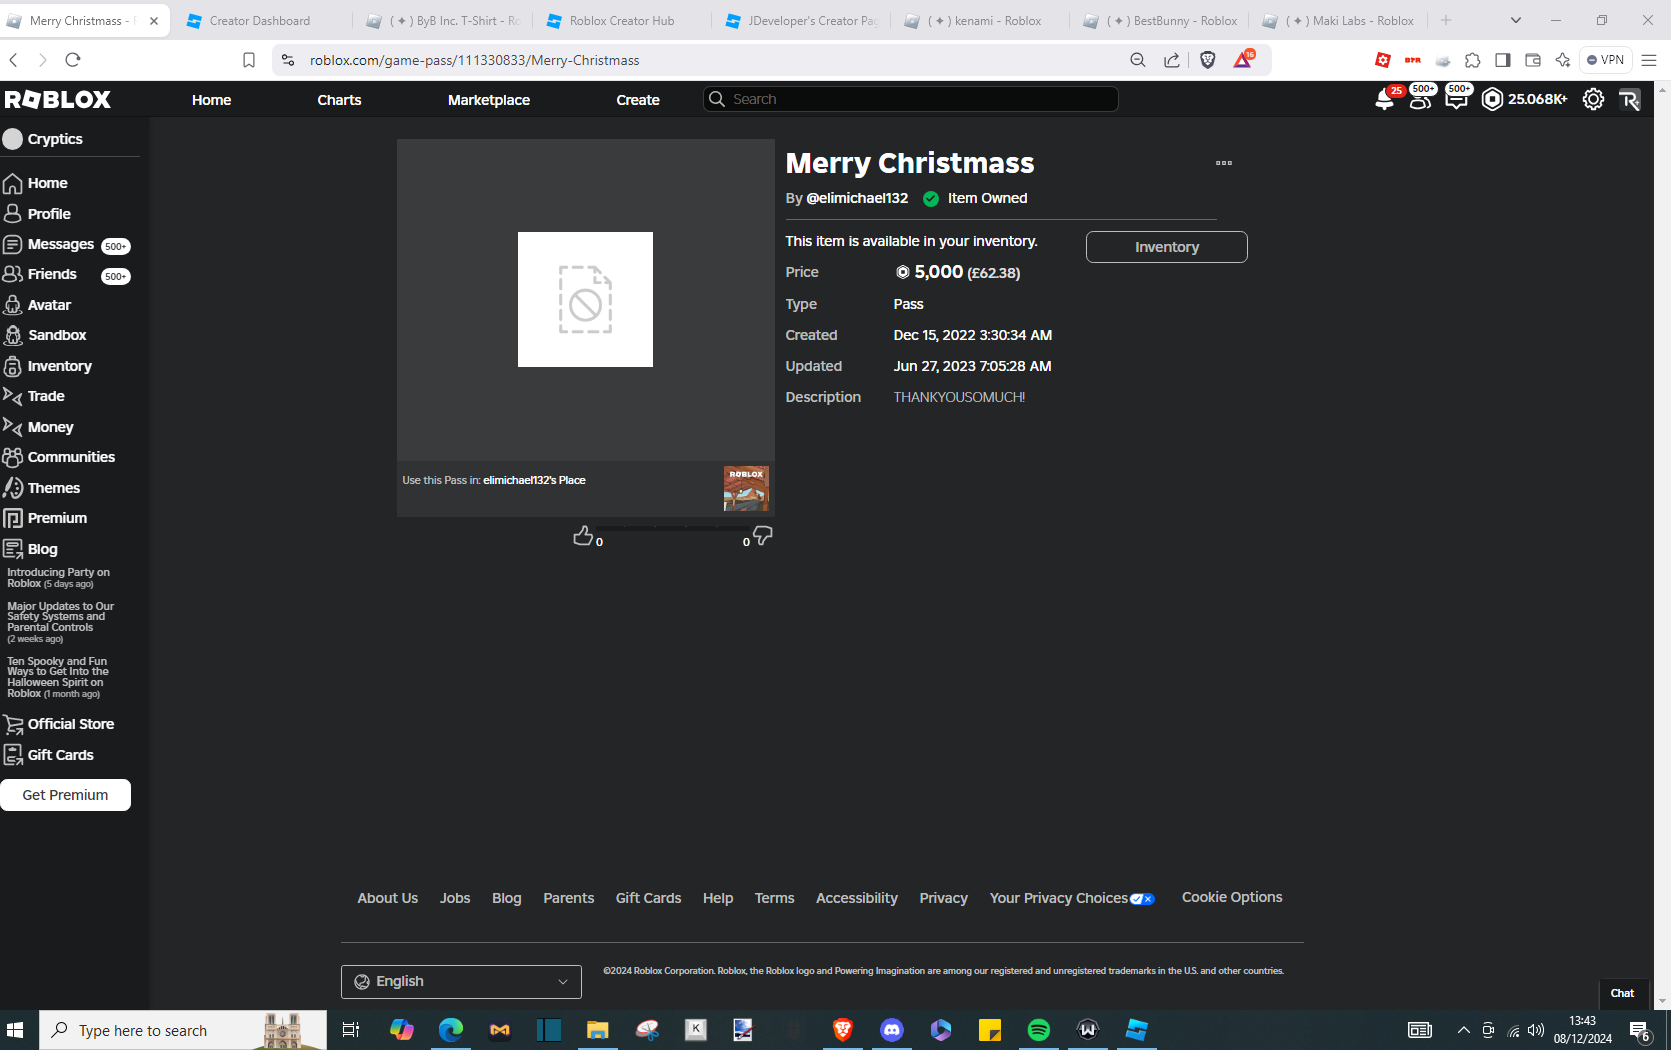This screenshot has height=1050, width=1671.
Task: Switch to the Creator Dashboard tab
Action: (x=261, y=21)
